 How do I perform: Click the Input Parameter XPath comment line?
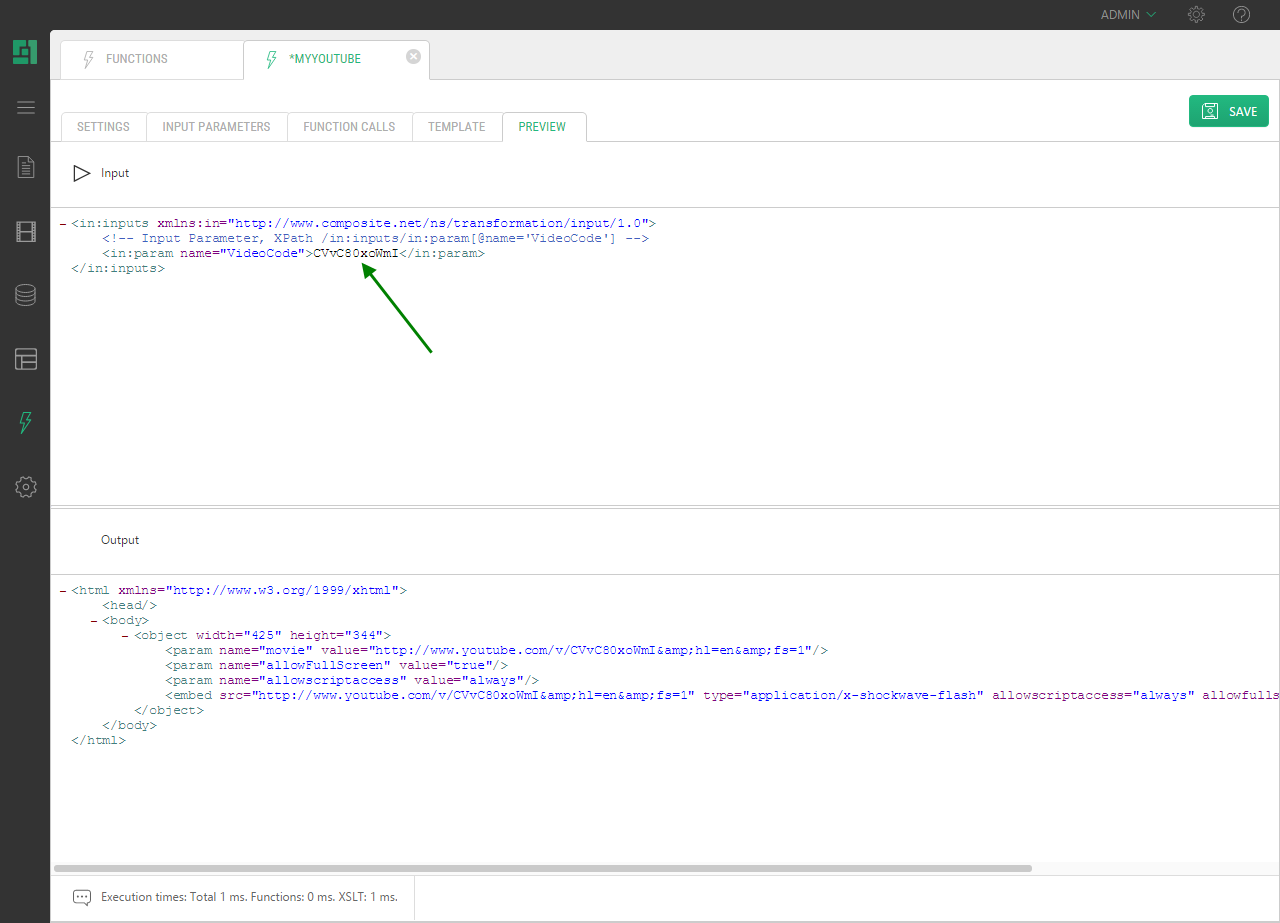point(375,239)
